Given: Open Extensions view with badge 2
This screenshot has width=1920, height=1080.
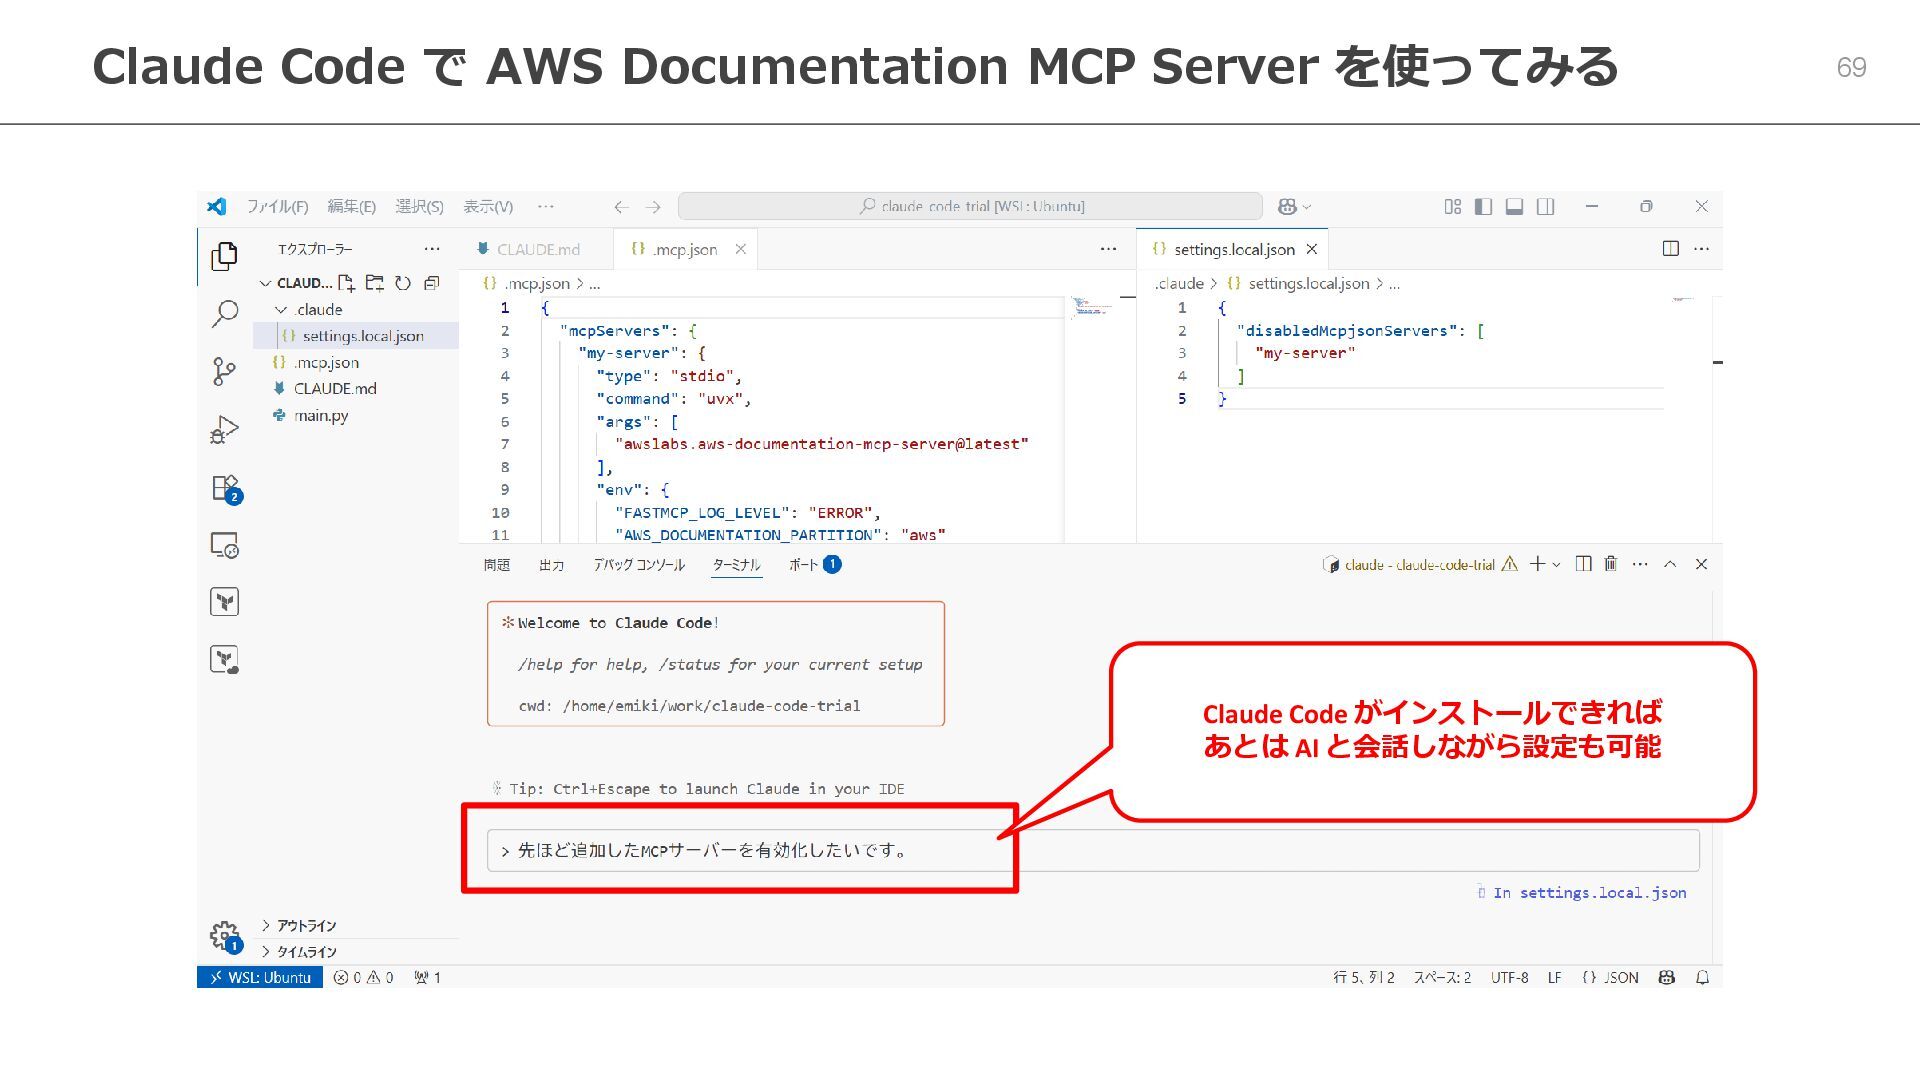Looking at the screenshot, I should 227,489.
